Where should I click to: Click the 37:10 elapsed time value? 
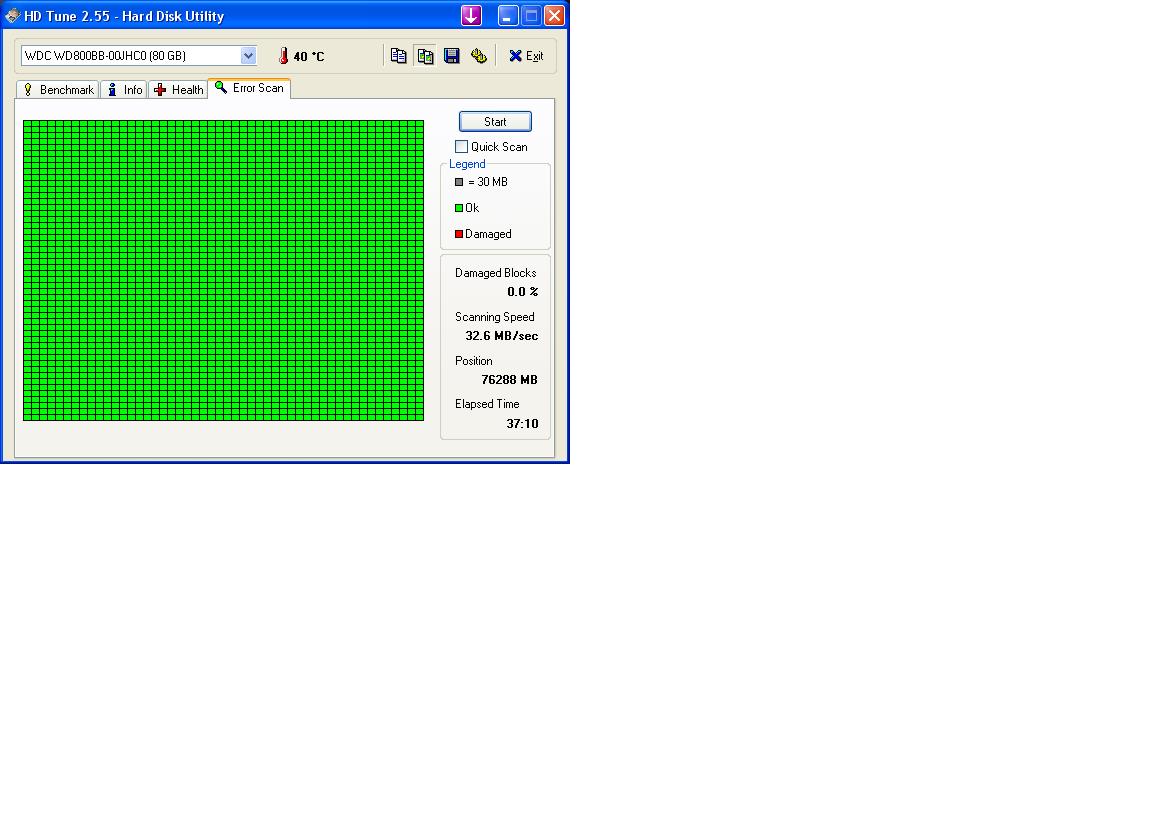coord(522,424)
